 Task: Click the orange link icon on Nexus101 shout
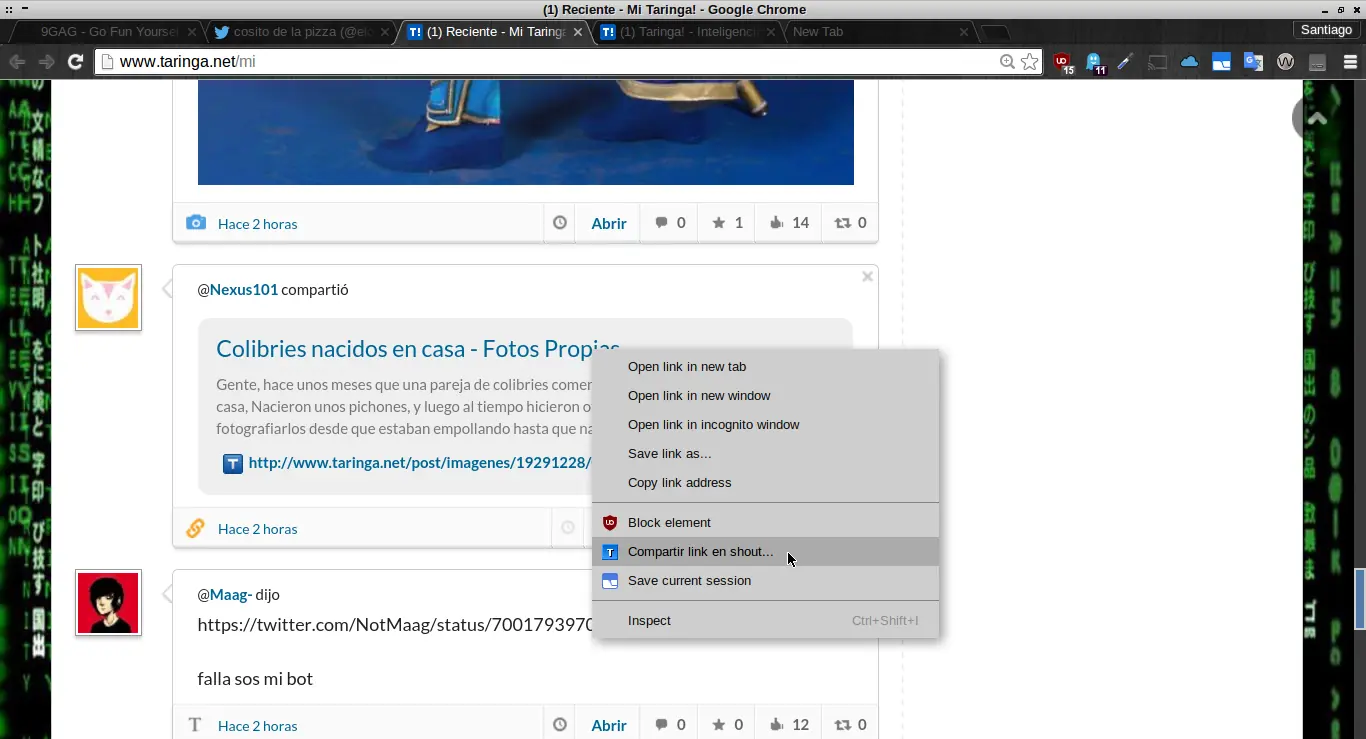[195, 527]
